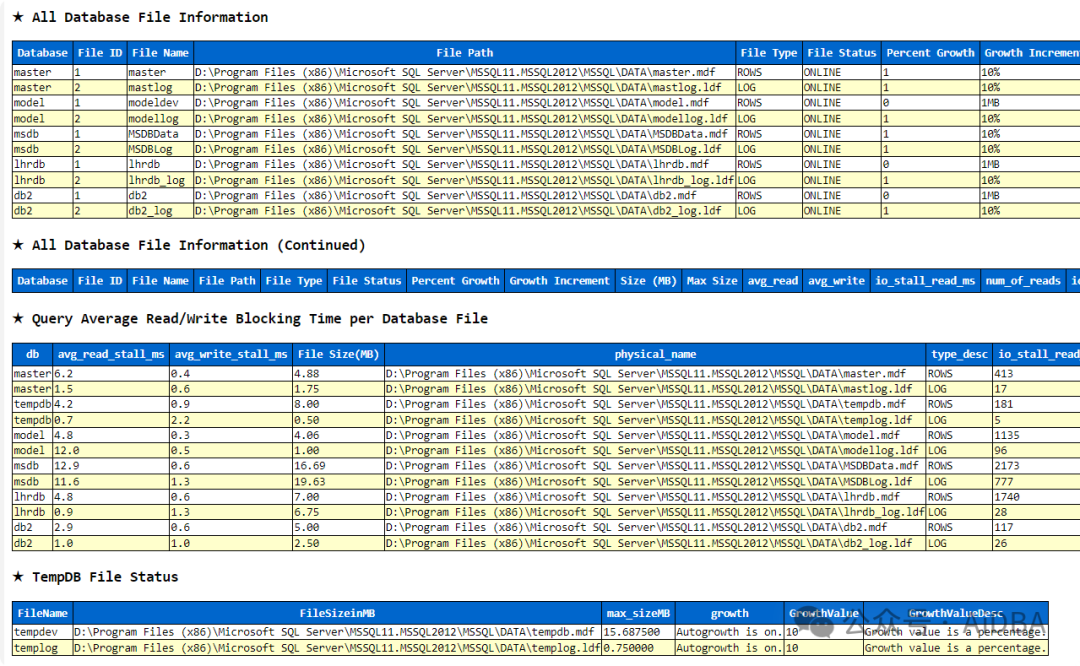Select the 'db2_log' file name cell
Image resolution: width=1080 pixels, height=666 pixels.
coord(160,211)
